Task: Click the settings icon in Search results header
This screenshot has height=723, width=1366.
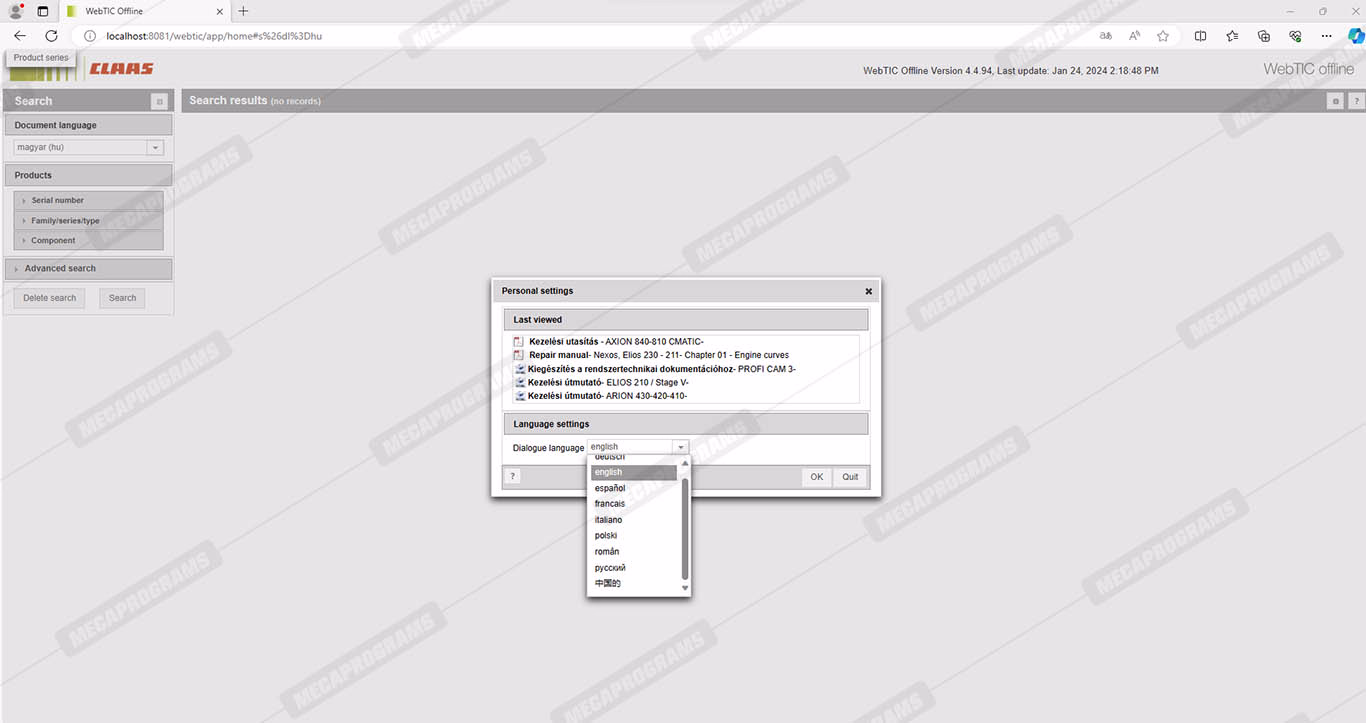Action: (x=1335, y=101)
